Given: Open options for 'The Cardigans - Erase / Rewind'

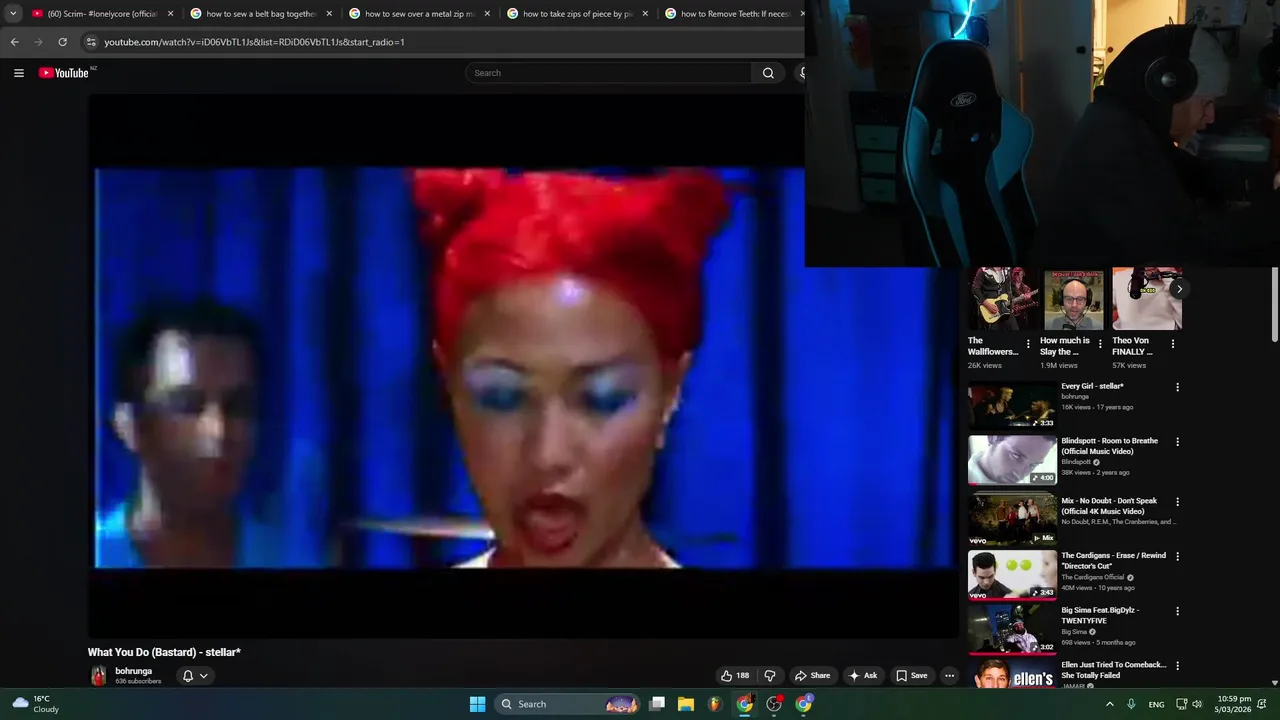Looking at the screenshot, I should (x=1177, y=556).
